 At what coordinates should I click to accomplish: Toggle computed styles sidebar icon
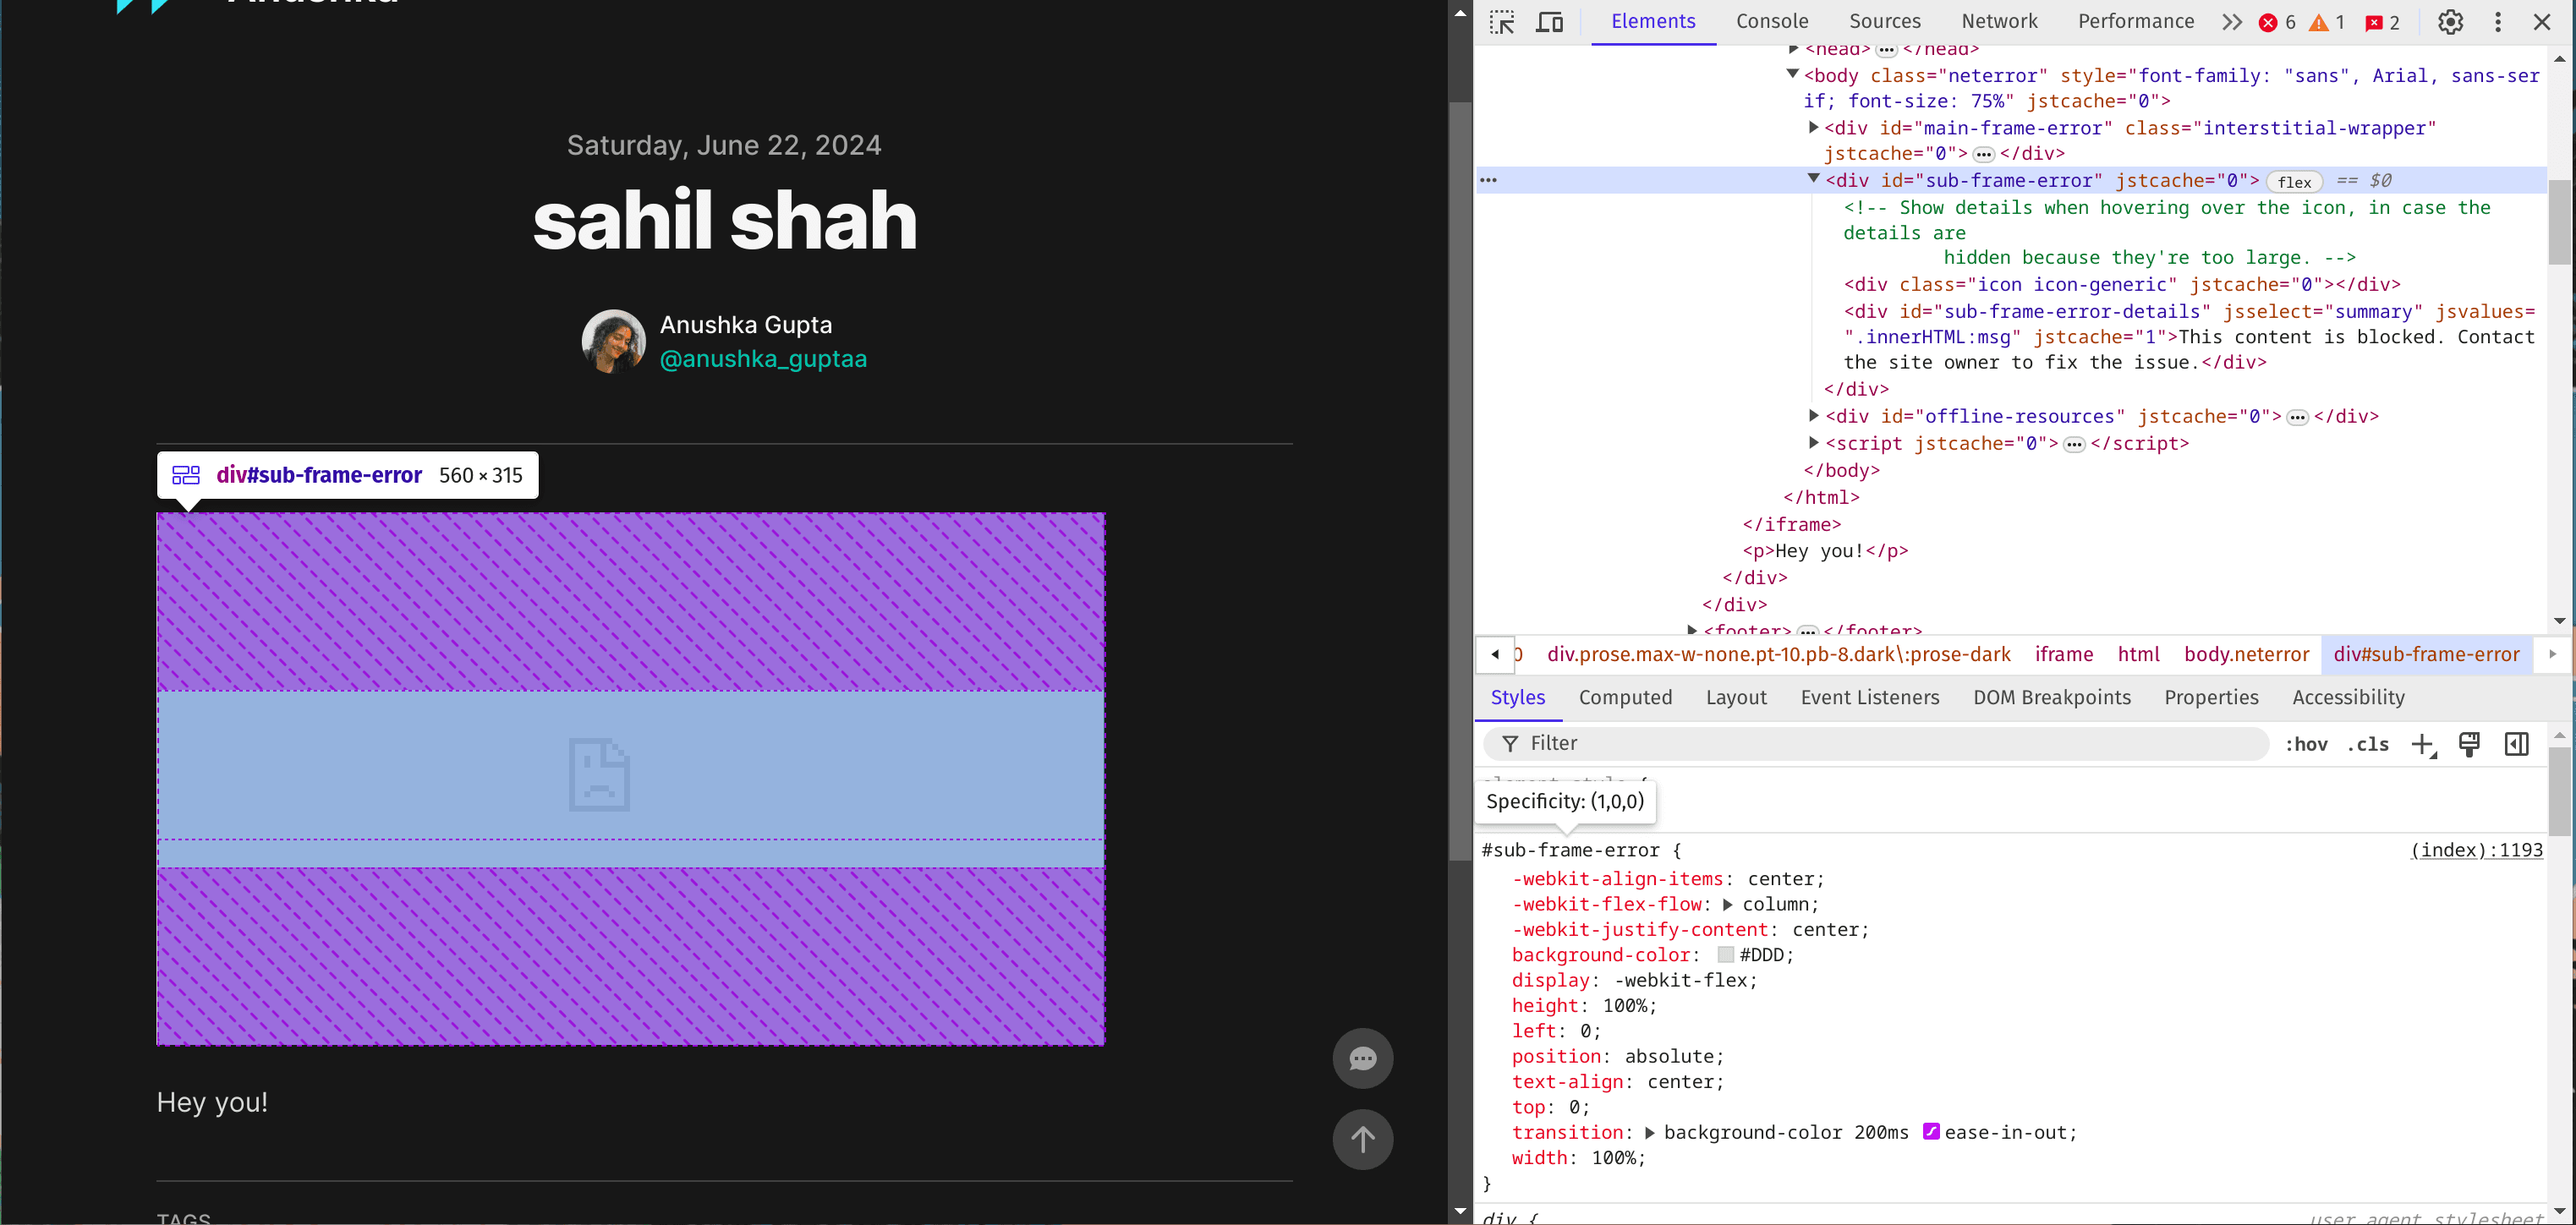[x=2516, y=744]
